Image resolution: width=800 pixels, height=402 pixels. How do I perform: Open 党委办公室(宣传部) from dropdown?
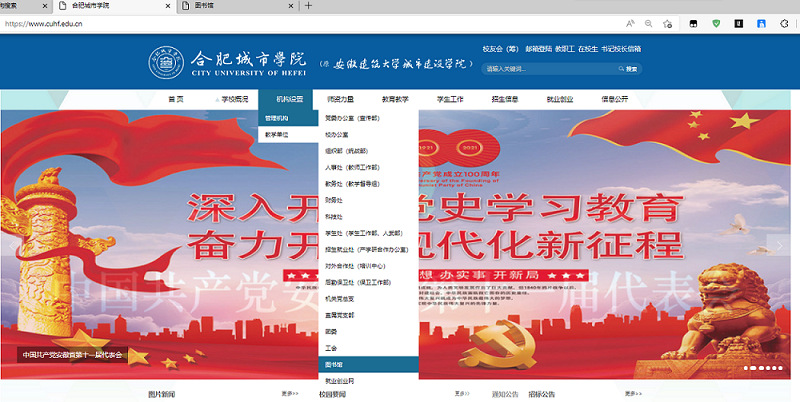(x=368, y=118)
